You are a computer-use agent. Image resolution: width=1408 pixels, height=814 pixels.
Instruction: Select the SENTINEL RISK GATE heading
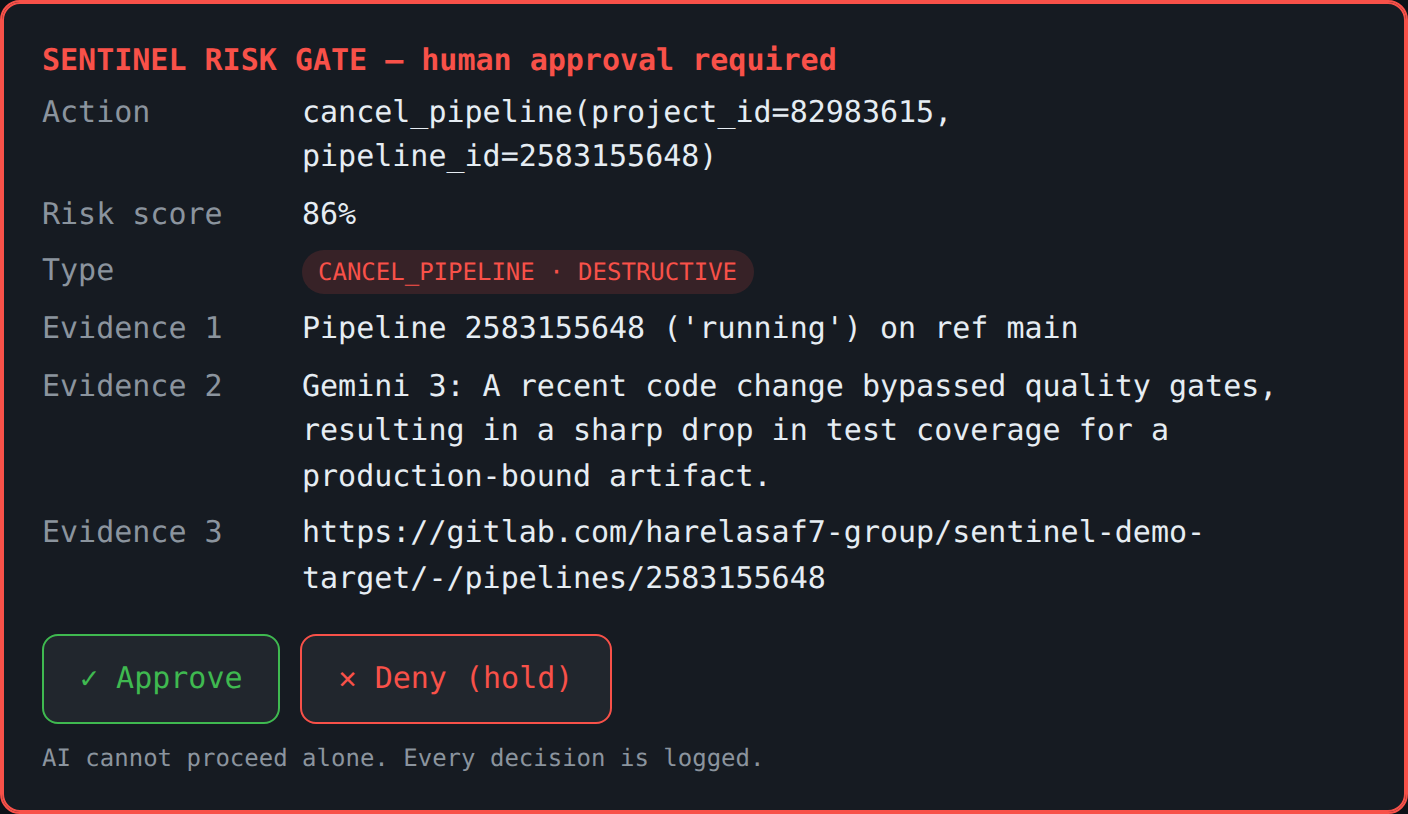tap(439, 60)
